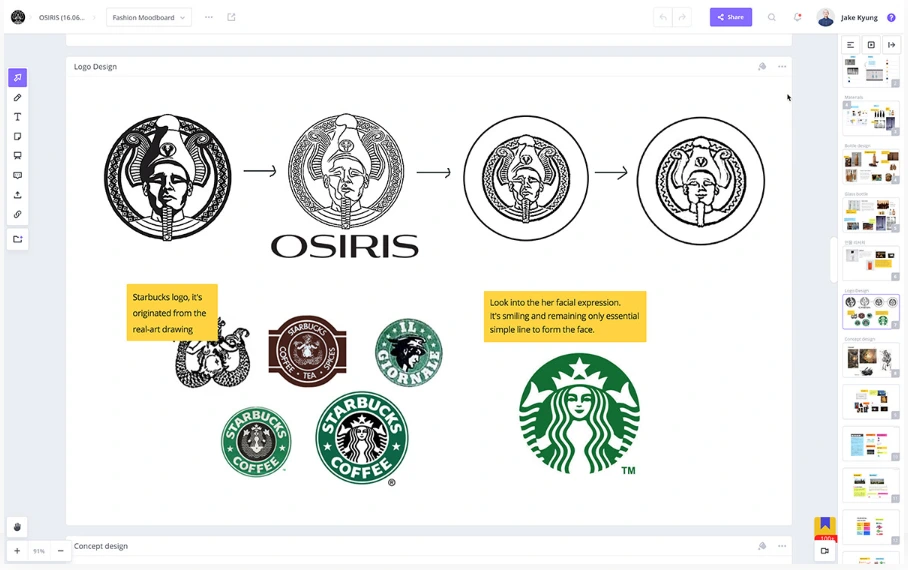Image resolution: width=908 pixels, height=570 pixels.
Task: Open board thumbnail numbered 12
Action: tap(871, 527)
